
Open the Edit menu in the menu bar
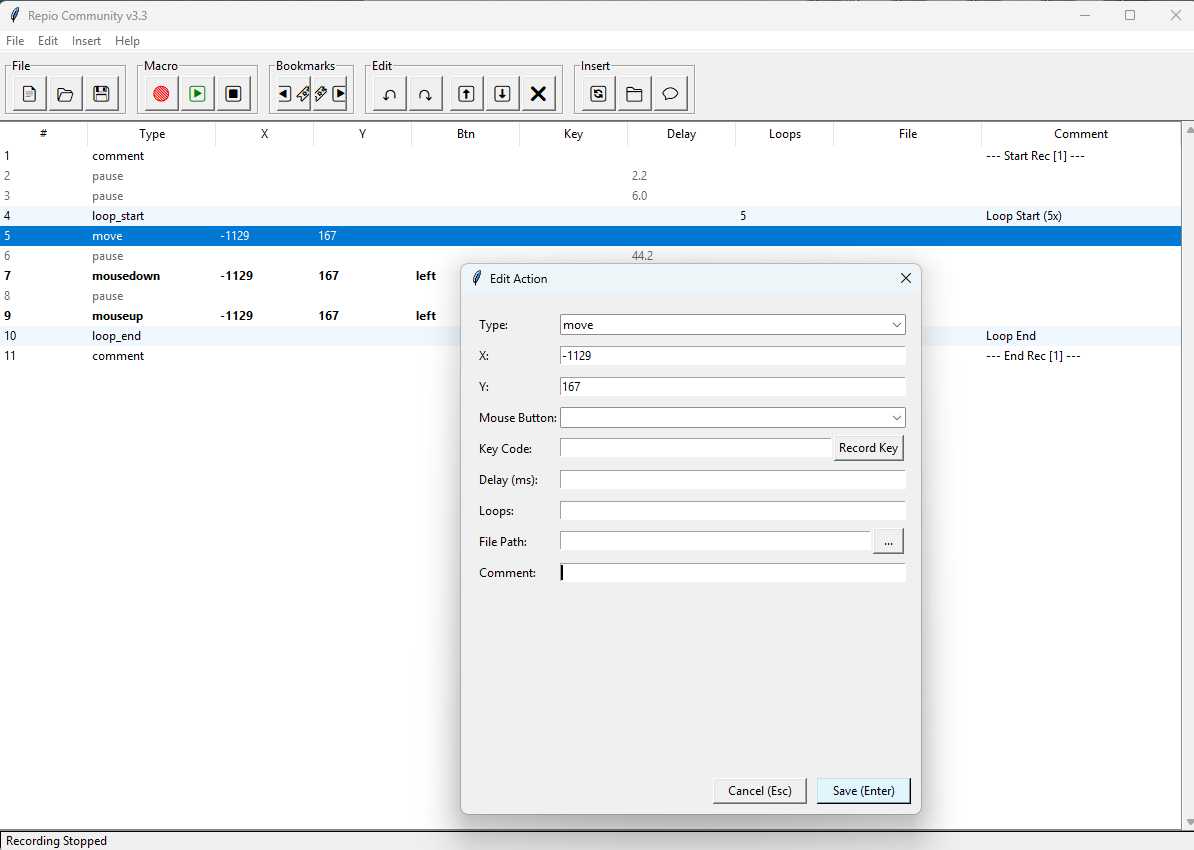point(48,41)
